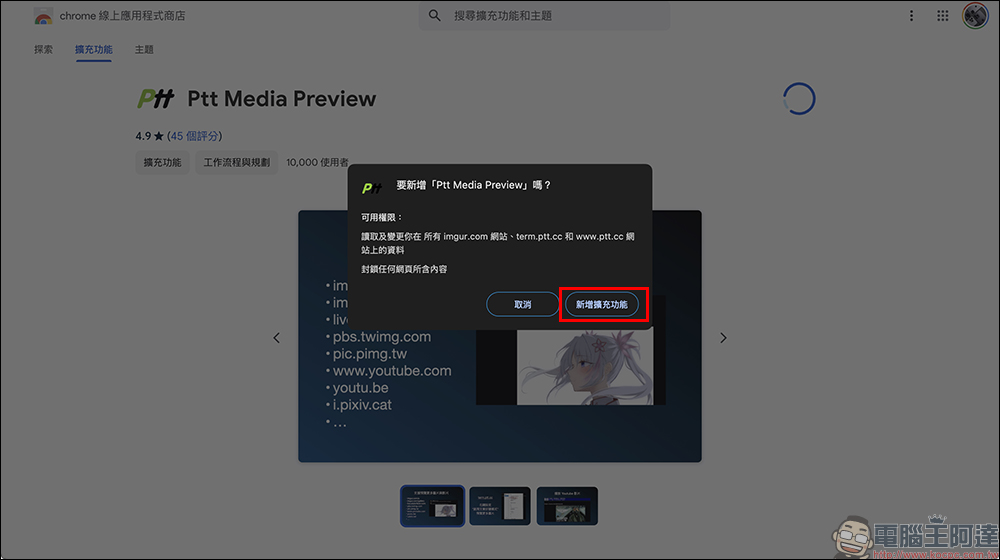Click the Ptt logo beside extension title
The width and height of the screenshot is (1000, 560).
pos(155,99)
